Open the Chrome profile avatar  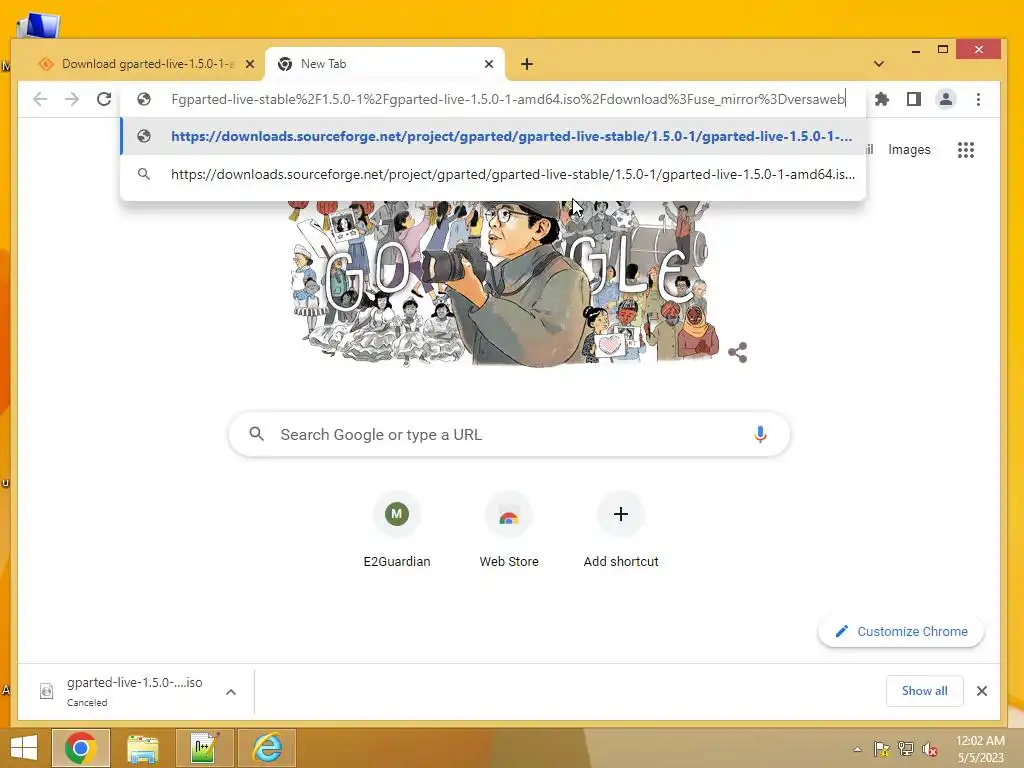click(x=946, y=99)
